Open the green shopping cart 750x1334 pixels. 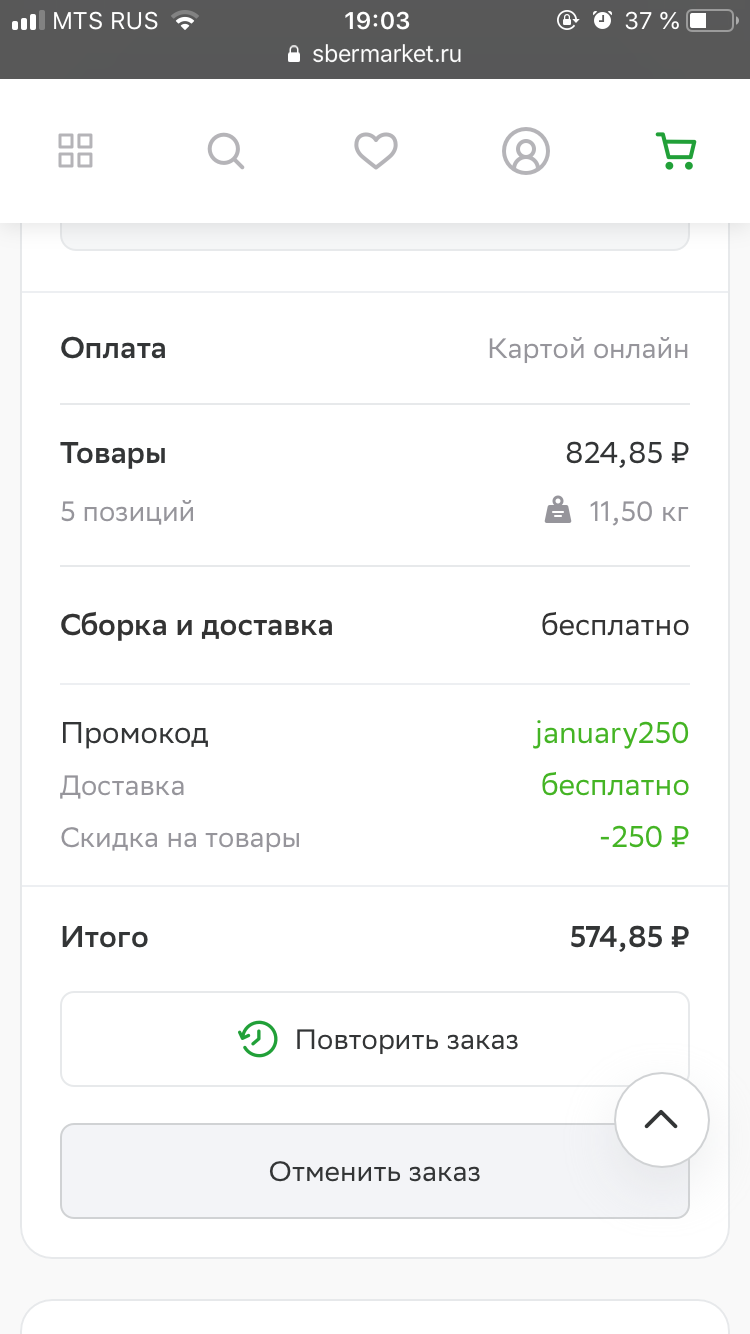[676, 151]
